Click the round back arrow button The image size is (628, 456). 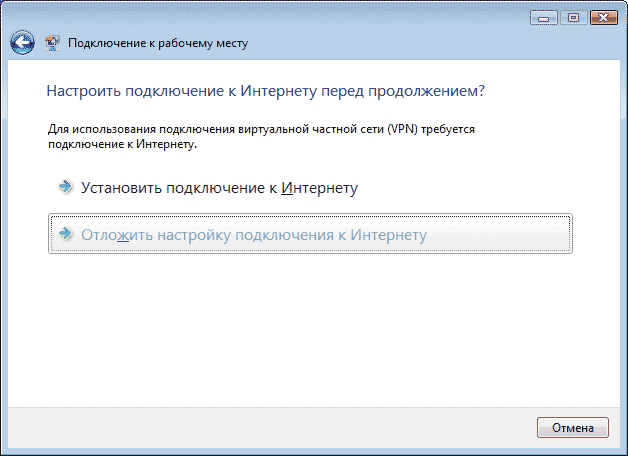click(x=22, y=43)
